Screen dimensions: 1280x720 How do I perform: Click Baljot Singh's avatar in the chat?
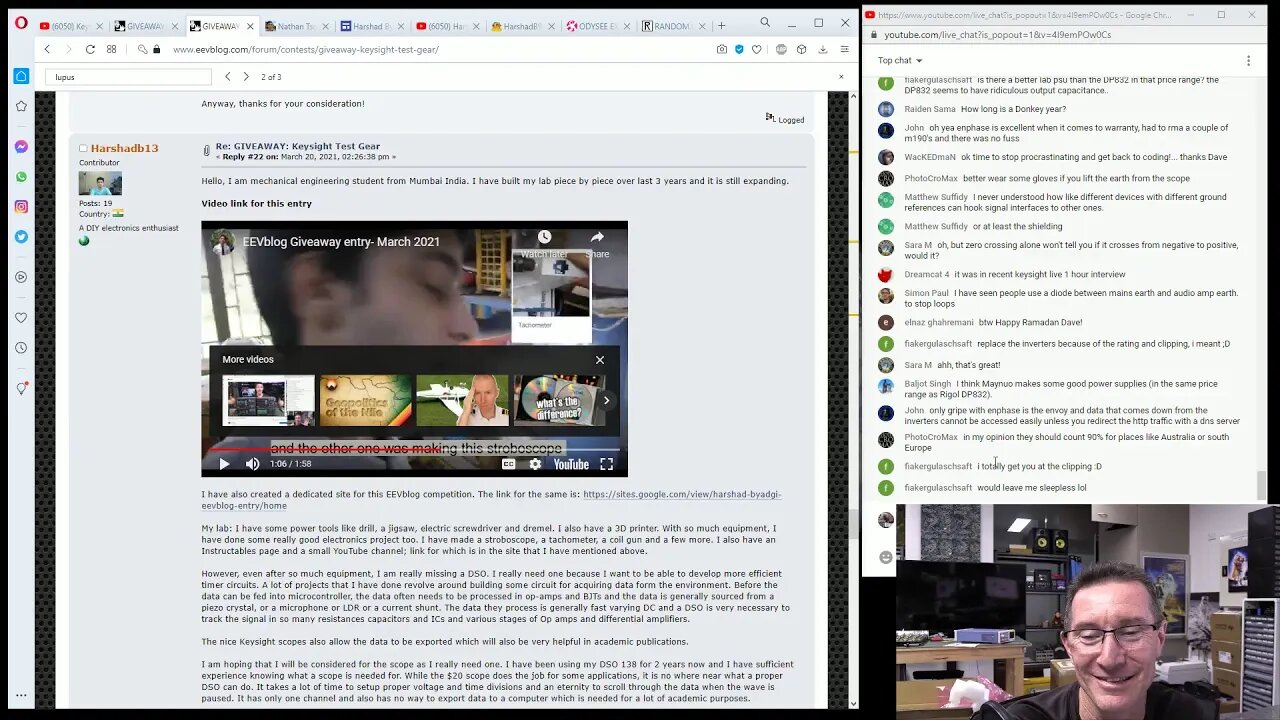pyautogui.click(x=886, y=386)
